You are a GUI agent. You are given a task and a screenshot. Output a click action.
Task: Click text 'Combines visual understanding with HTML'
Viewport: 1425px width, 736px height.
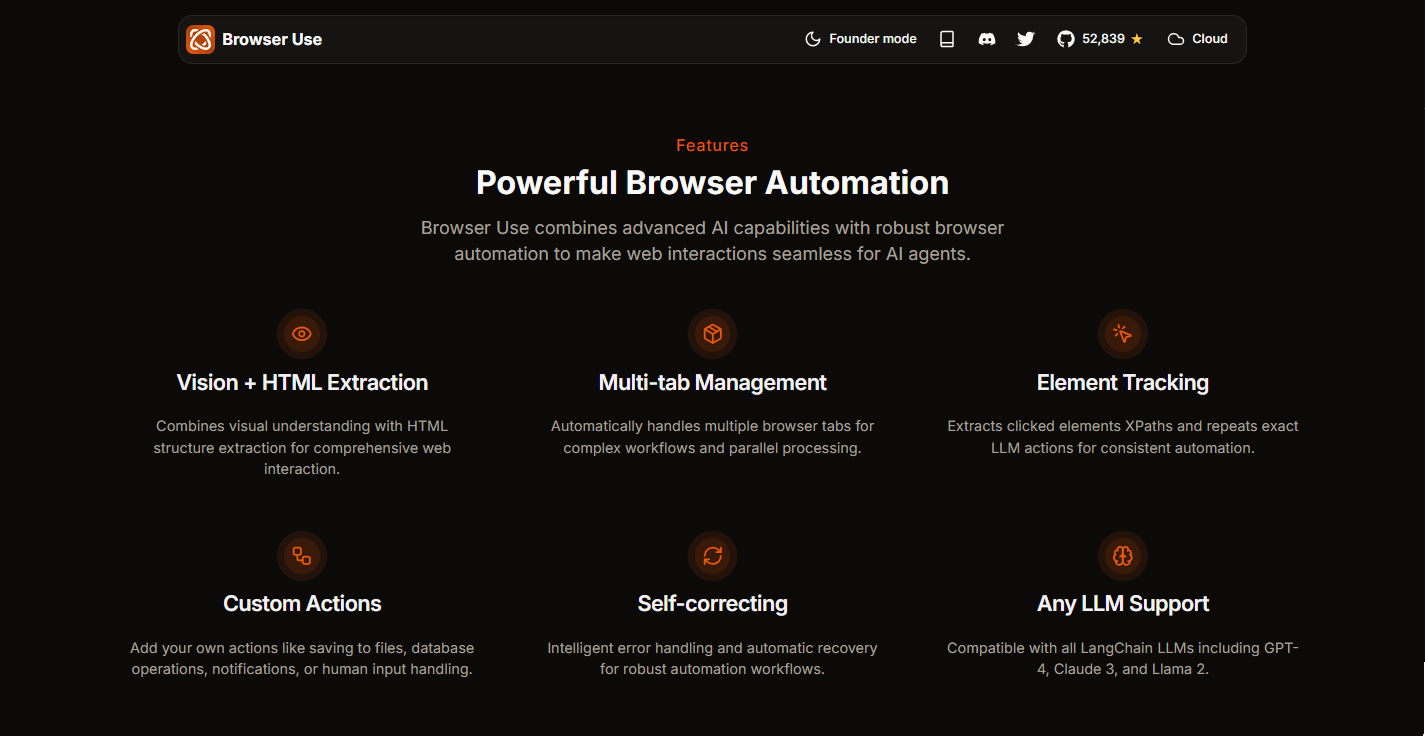[302, 426]
